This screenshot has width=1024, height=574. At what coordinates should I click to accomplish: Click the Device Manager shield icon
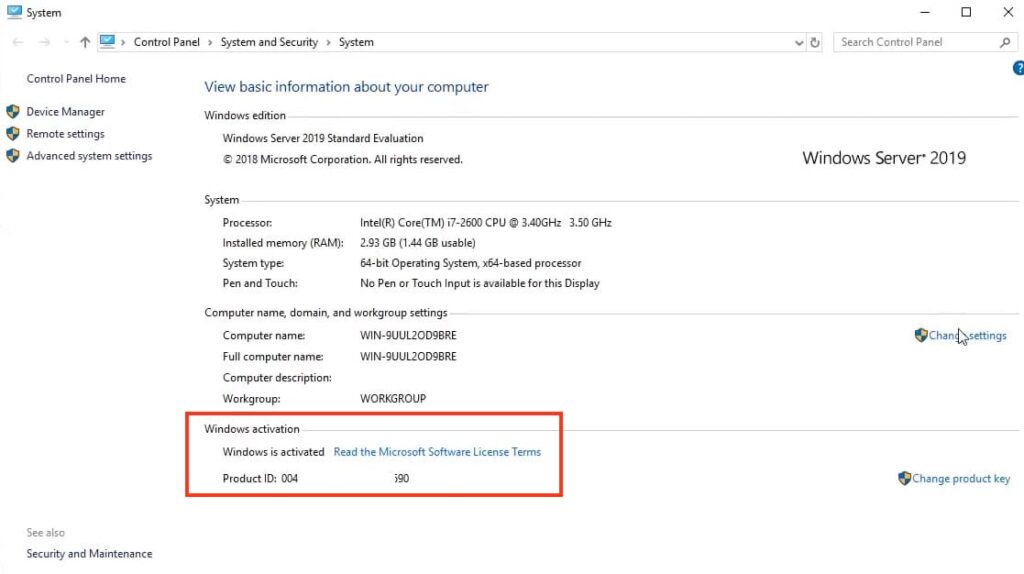click(x=13, y=112)
